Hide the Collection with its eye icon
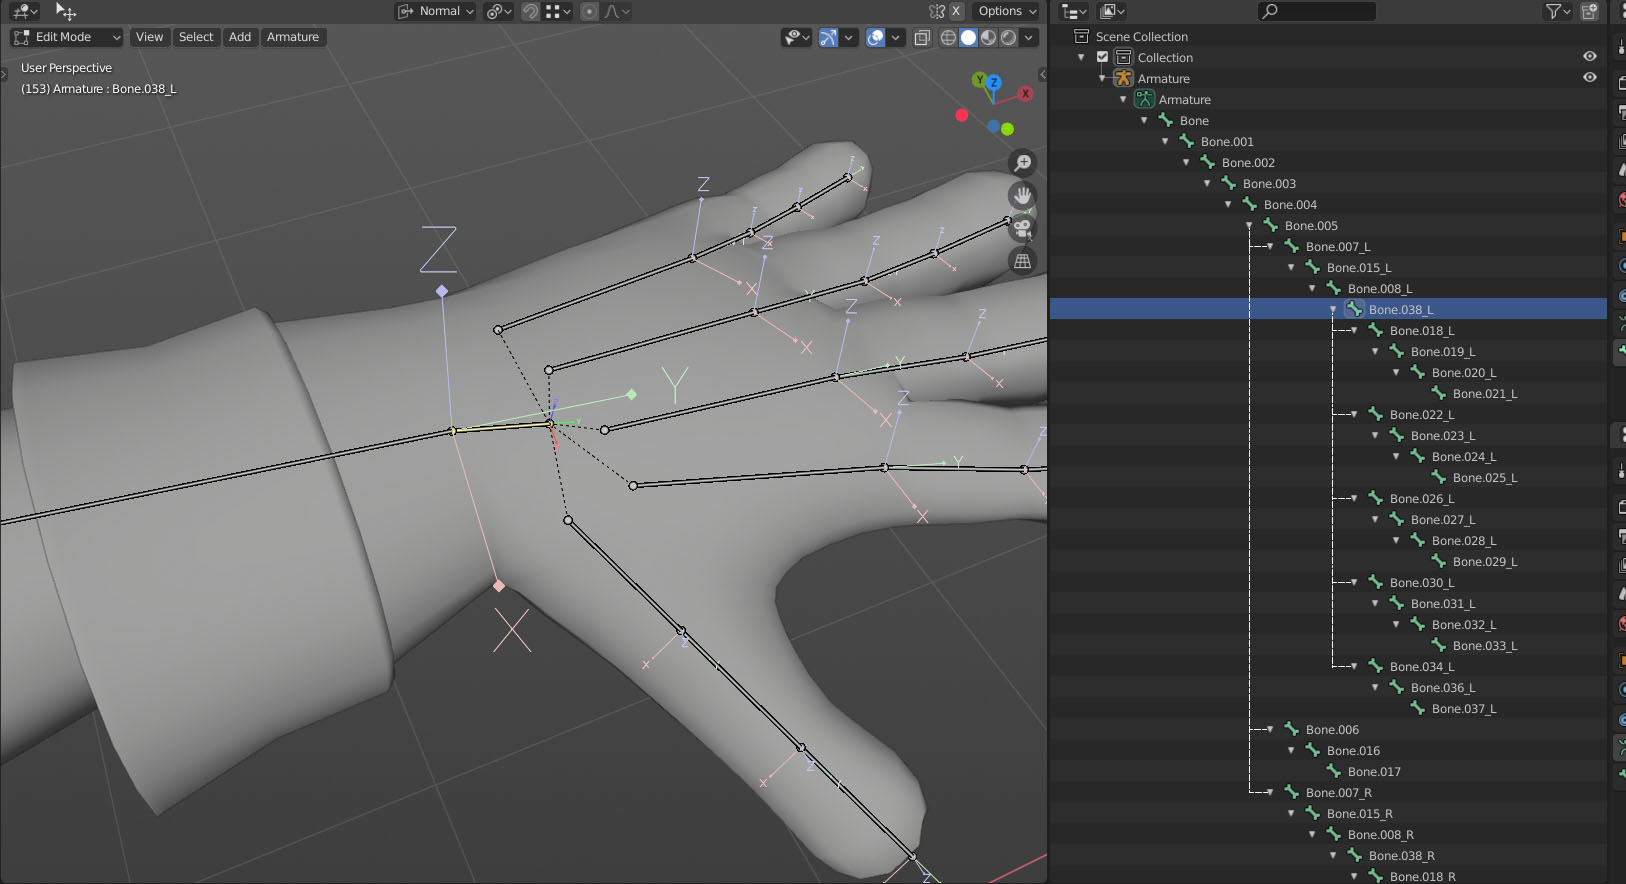1626x884 pixels. click(x=1590, y=57)
